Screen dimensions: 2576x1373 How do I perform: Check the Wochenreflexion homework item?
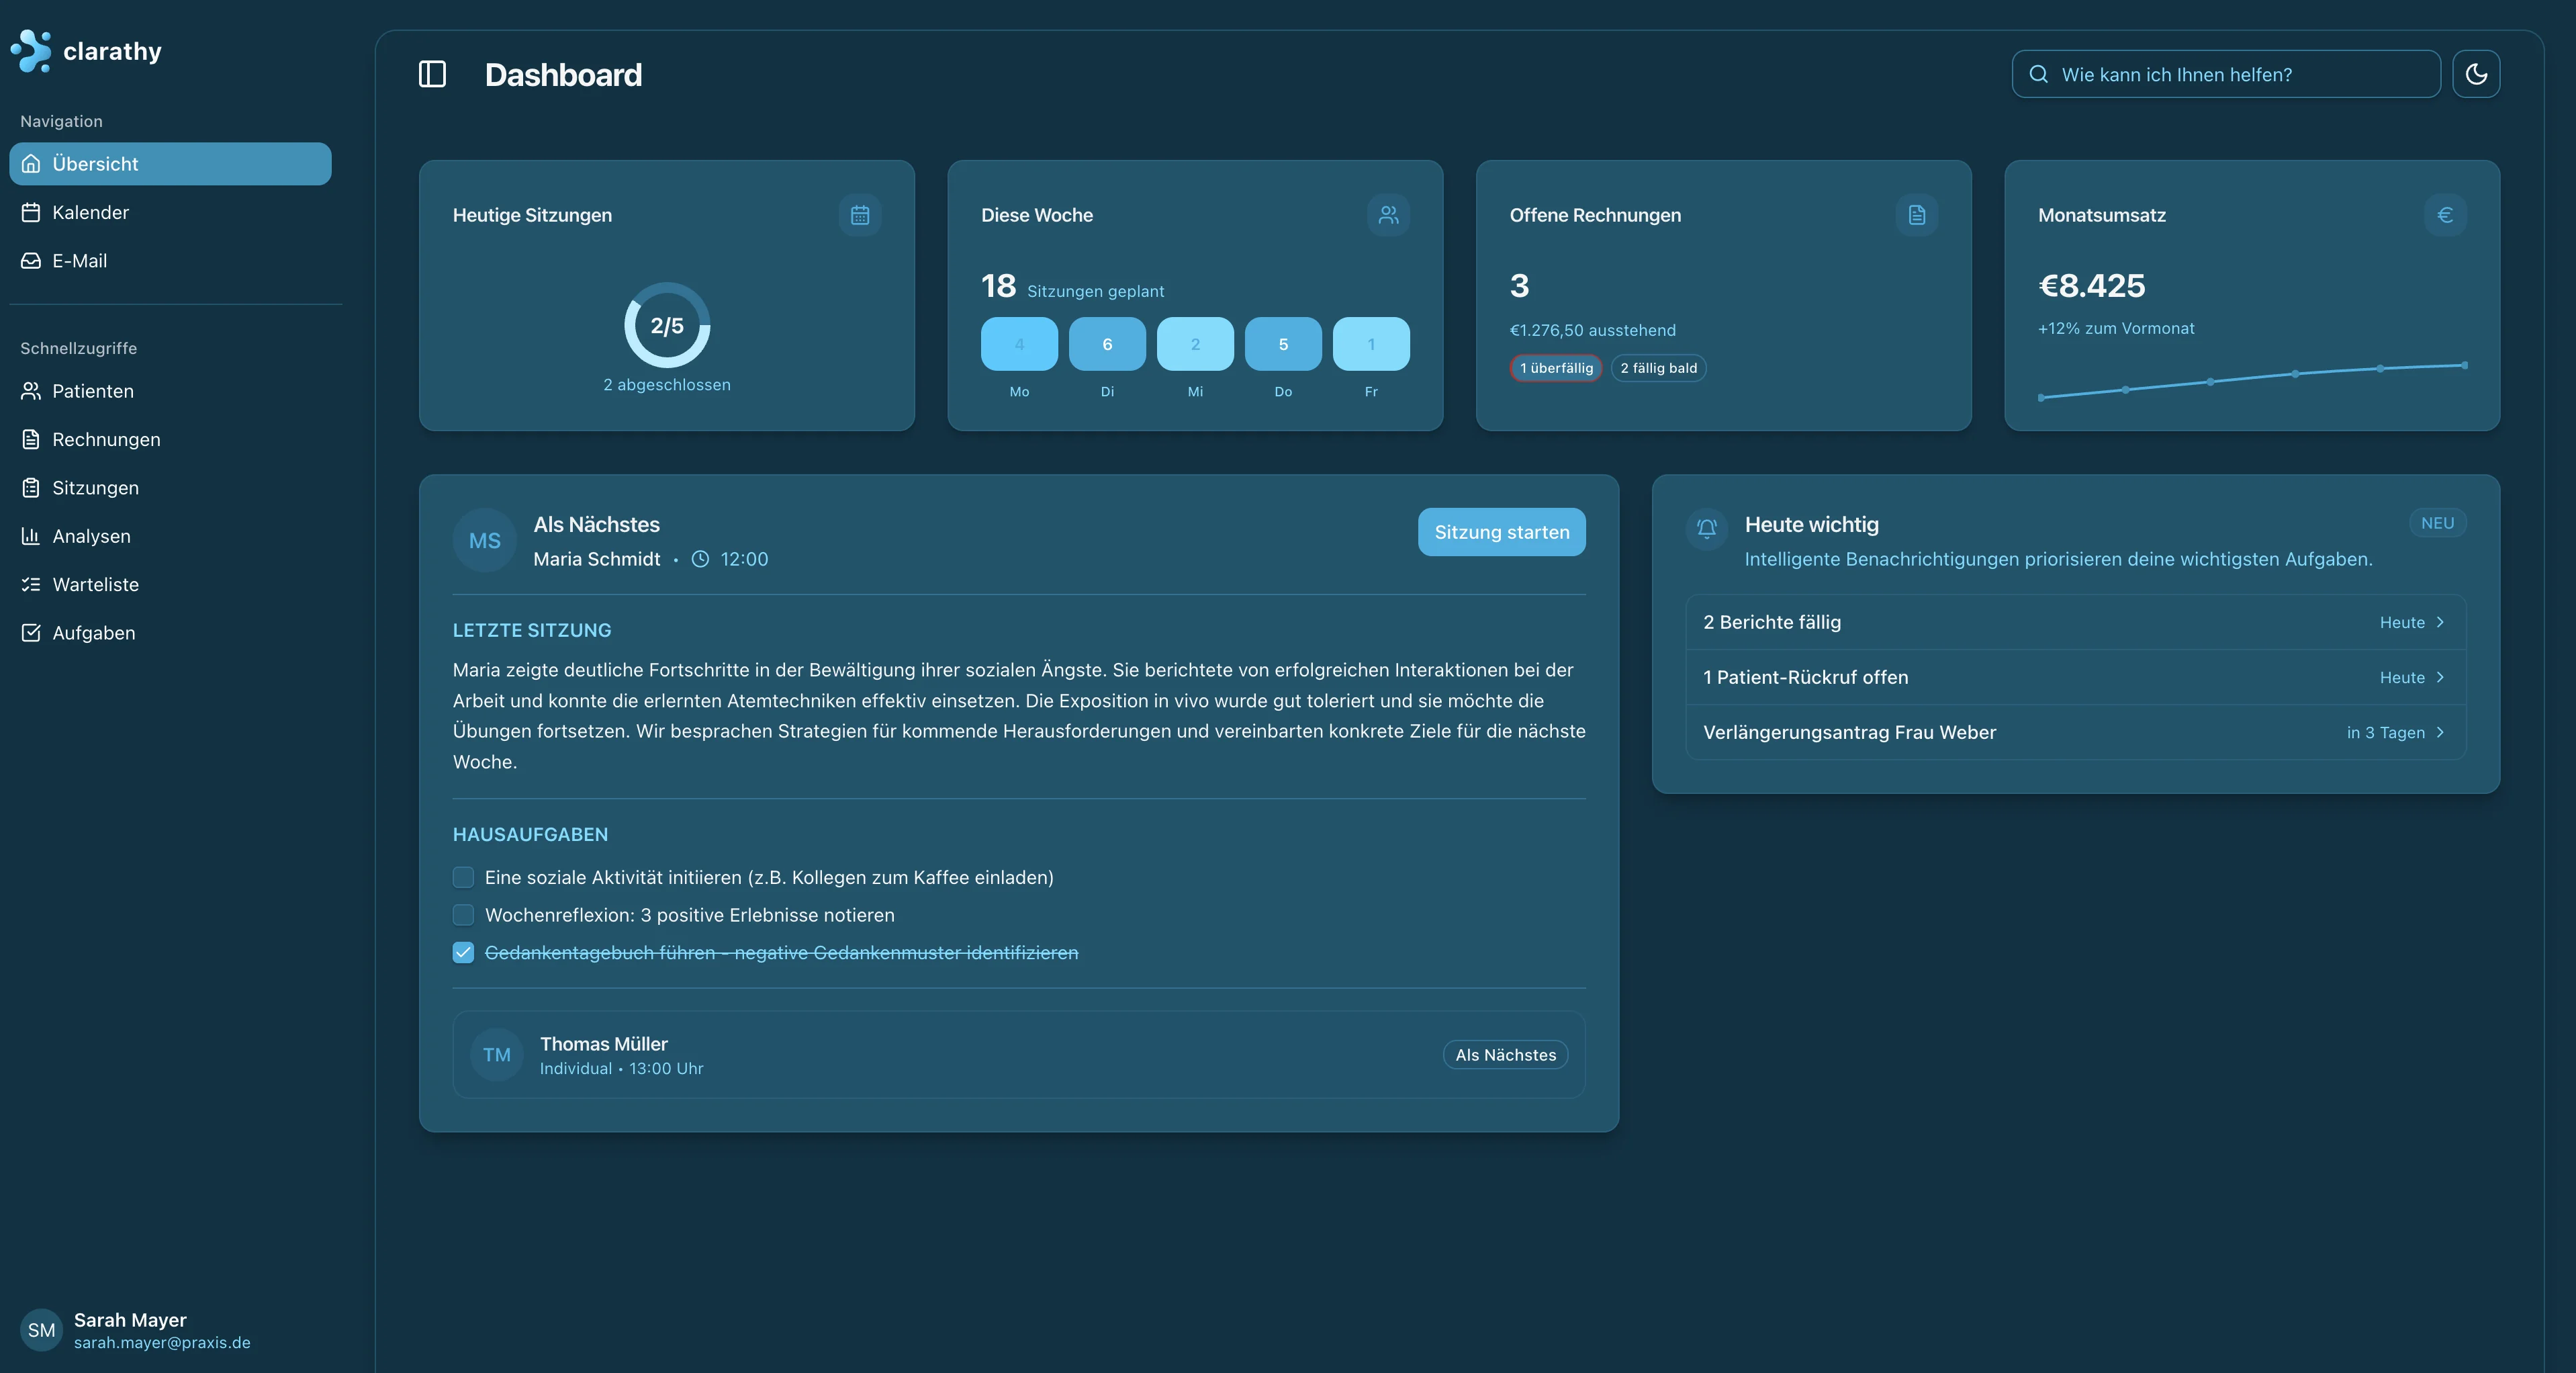(x=463, y=915)
